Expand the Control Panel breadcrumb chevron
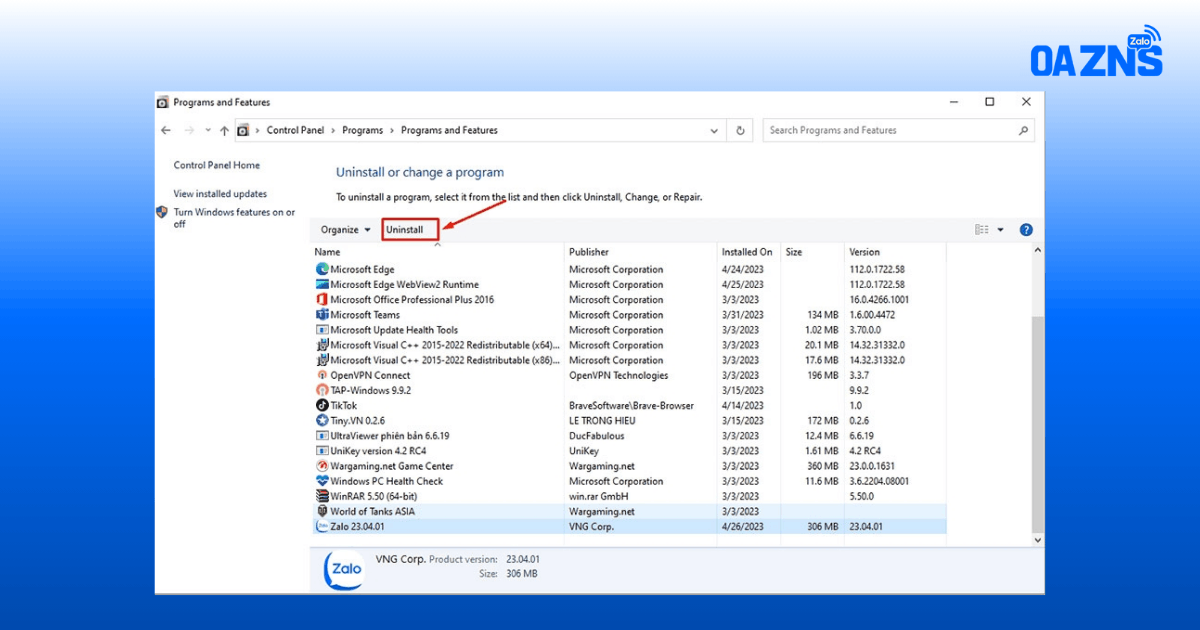1200x630 pixels. [x=333, y=130]
